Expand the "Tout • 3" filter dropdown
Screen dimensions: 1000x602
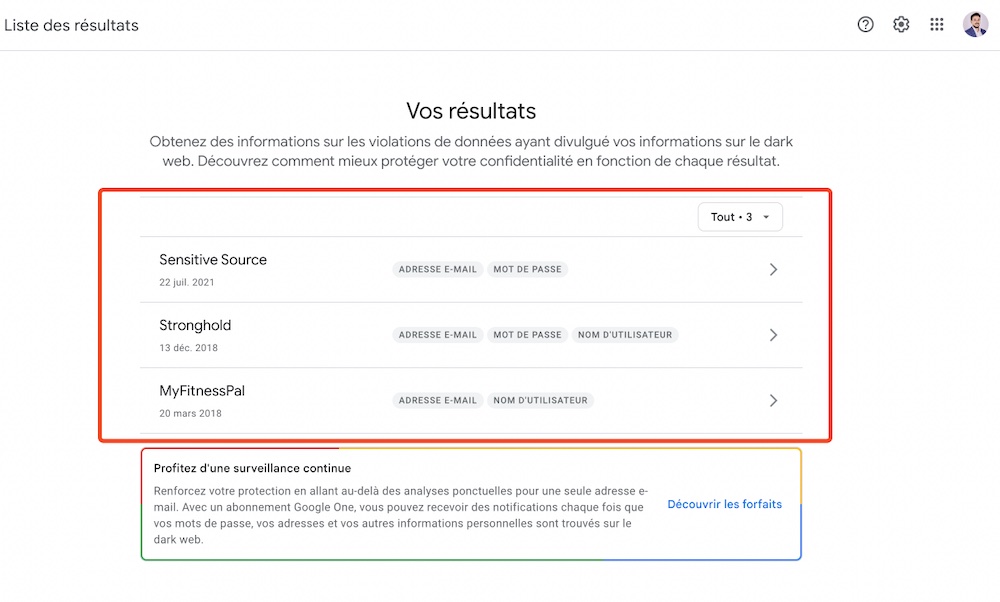click(740, 217)
